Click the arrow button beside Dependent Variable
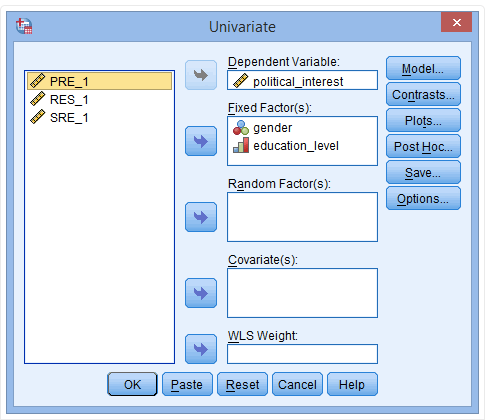485x420 pixels. [201, 75]
